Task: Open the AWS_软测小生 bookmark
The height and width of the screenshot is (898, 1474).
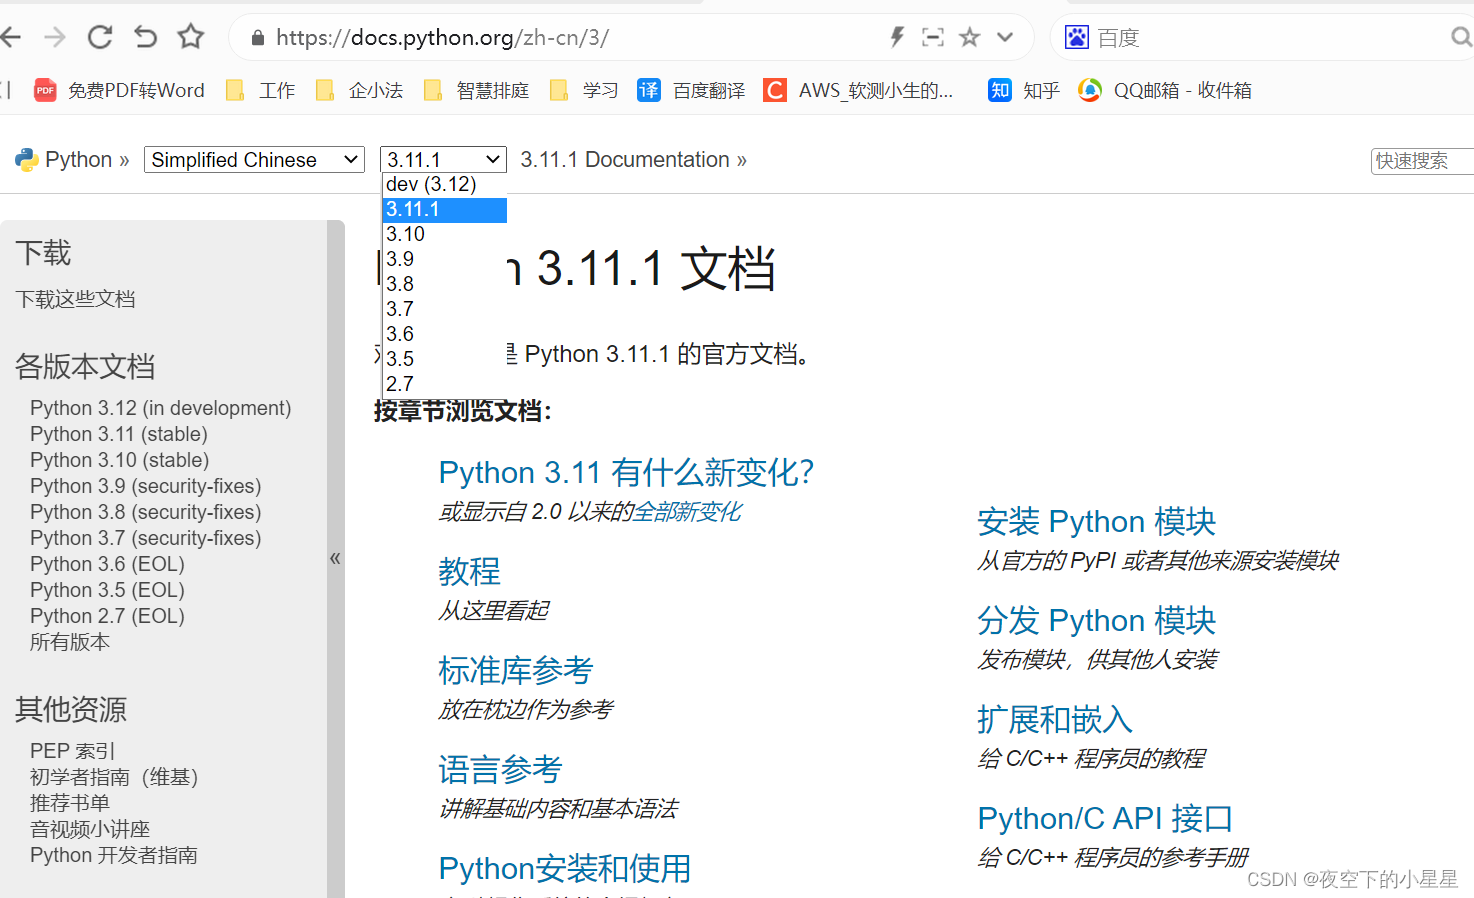Action: (x=858, y=90)
